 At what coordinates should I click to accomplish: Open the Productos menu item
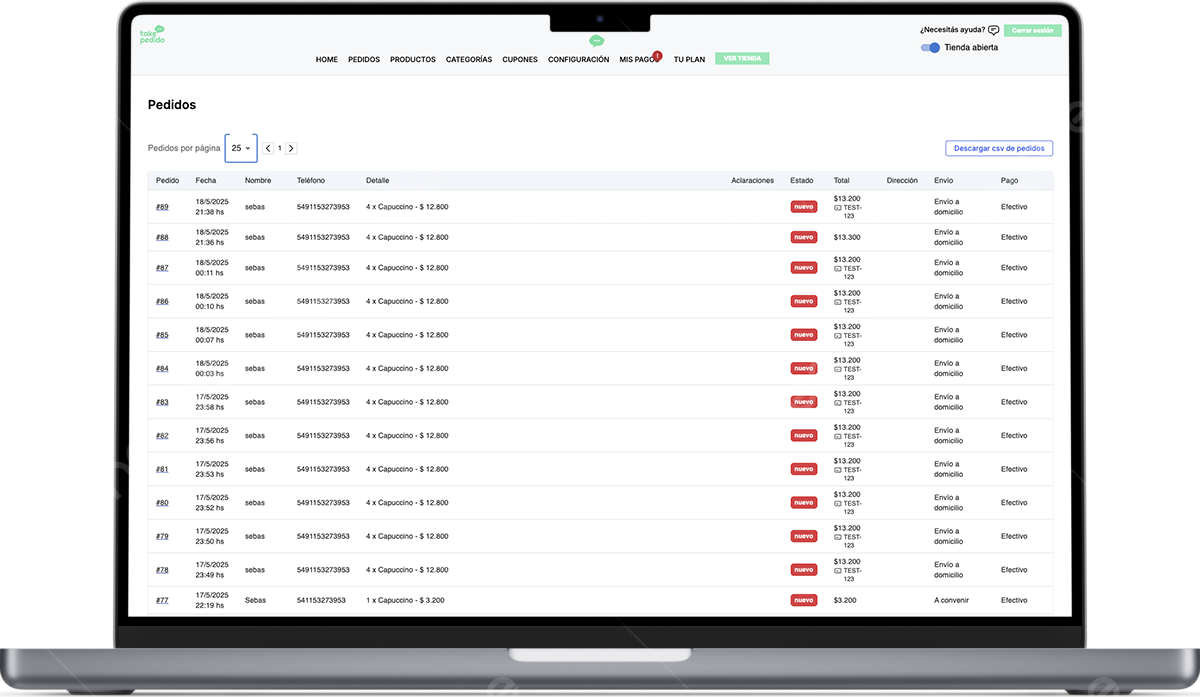tap(412, 60)
